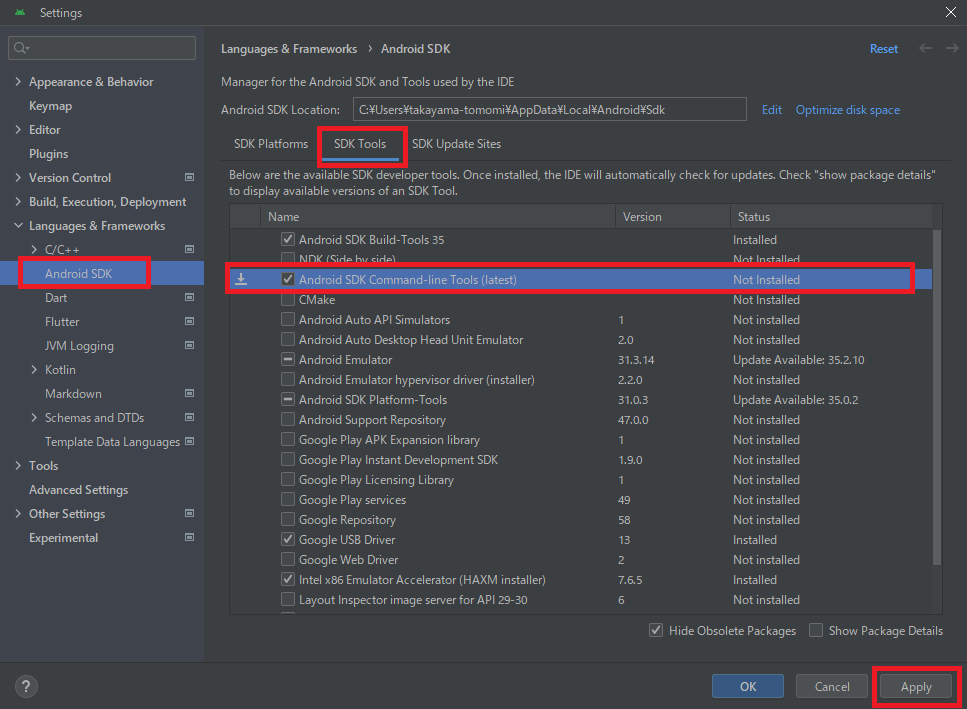Screen dimensions: 967x709
Task: Uncheck Google USB Driver
Action: [x=287, y=539]
